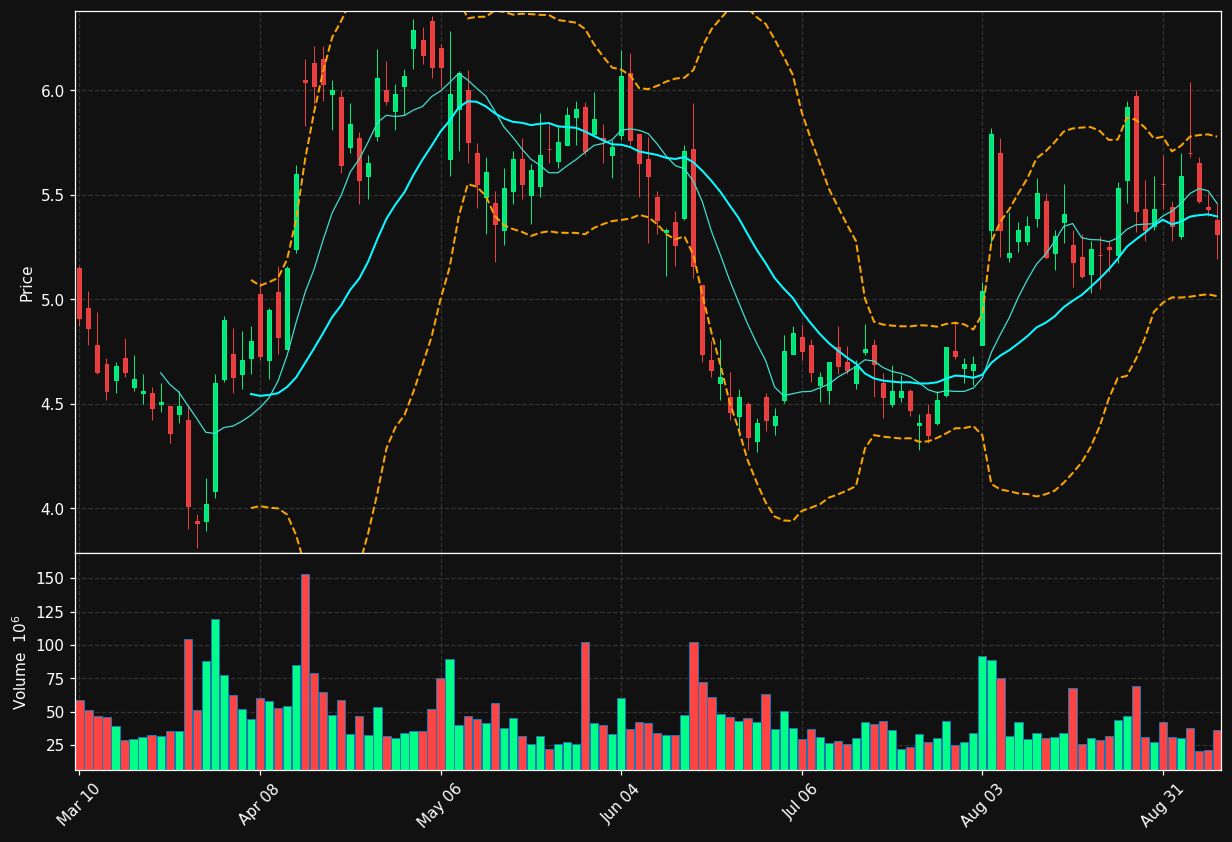Image resolution: width=1232 pixels, height=842 pixels.
Task: Click the 4.0 price tick label
Action: 54,509
